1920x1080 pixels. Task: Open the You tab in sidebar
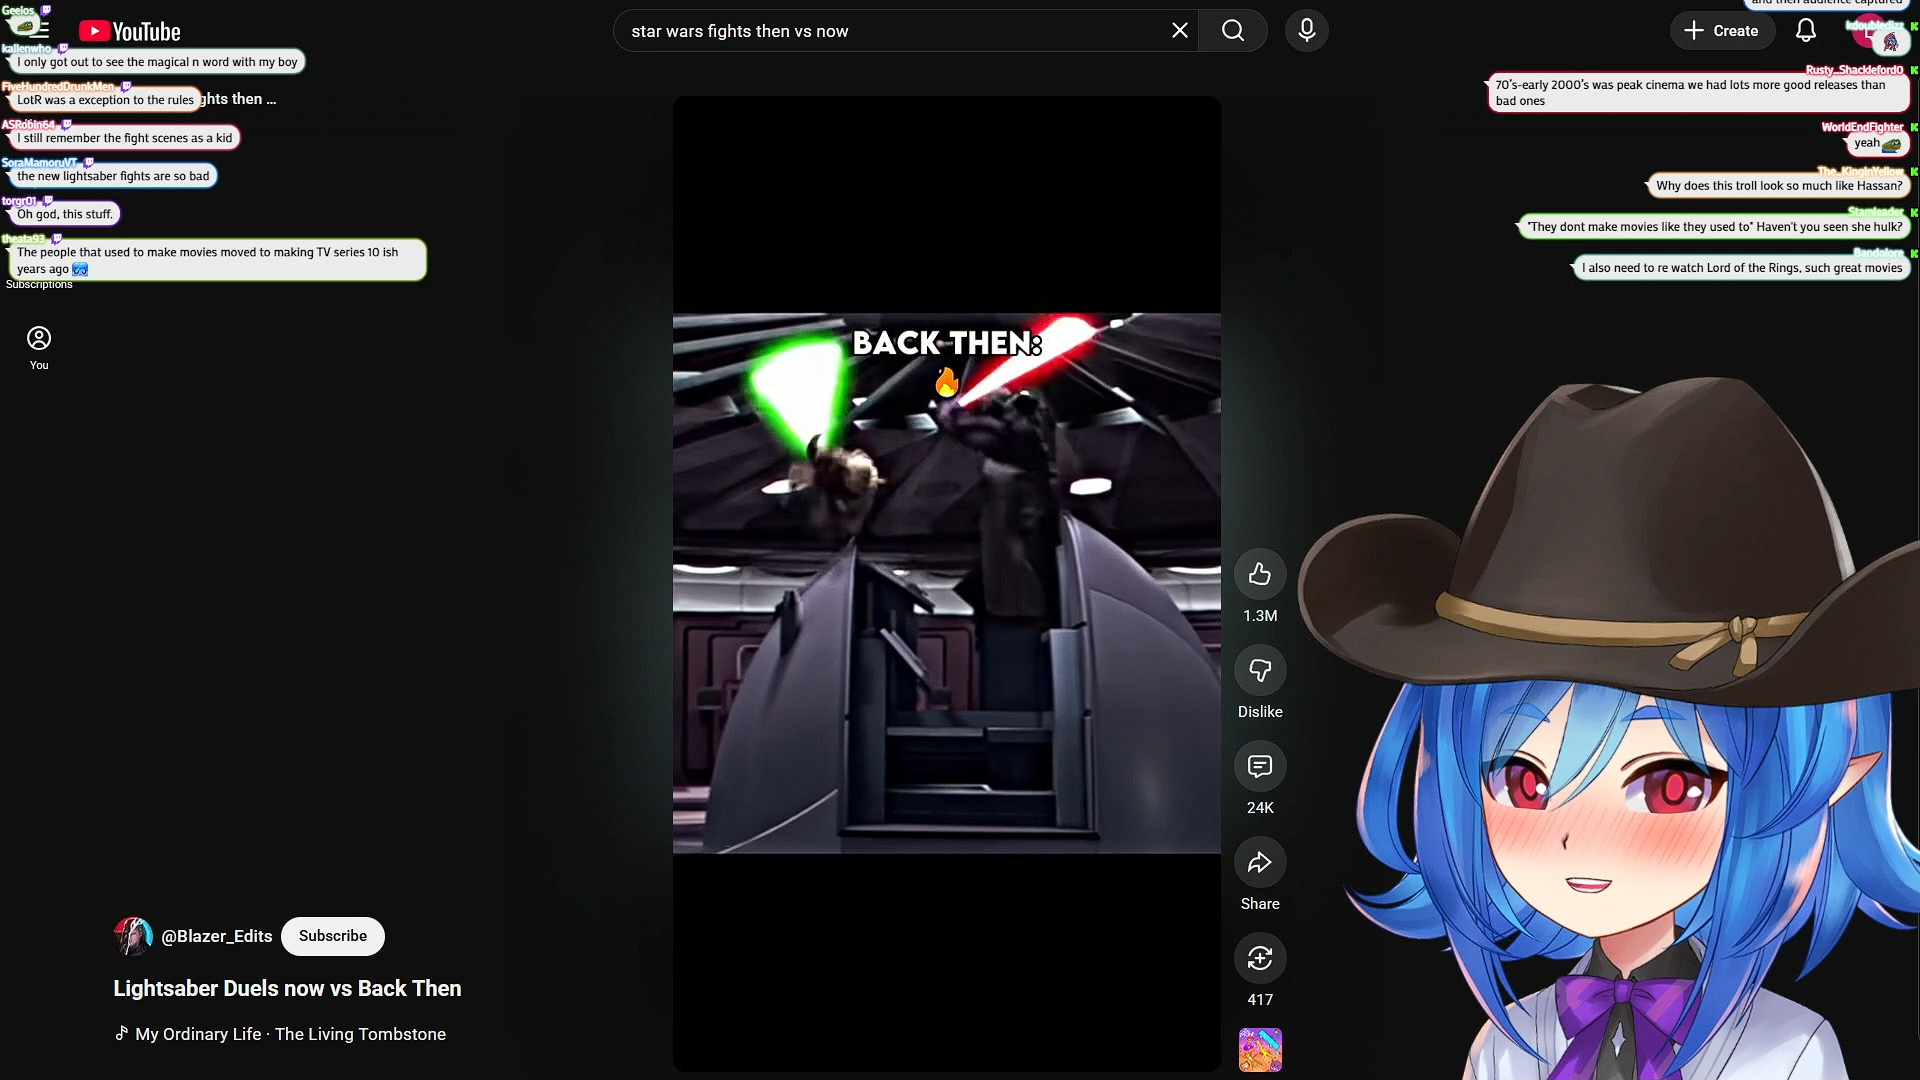click(x=39, y=347)
